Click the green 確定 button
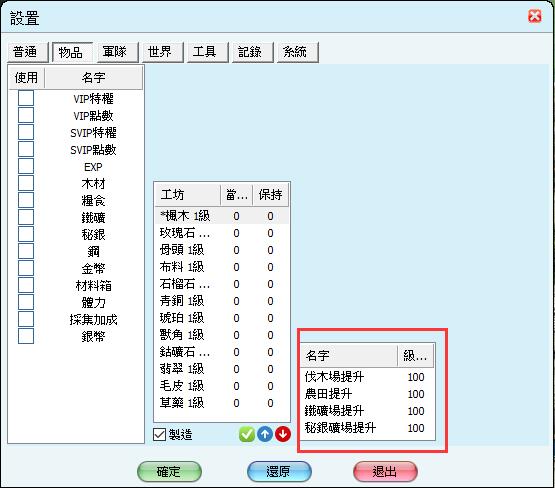 pos(169,471)
